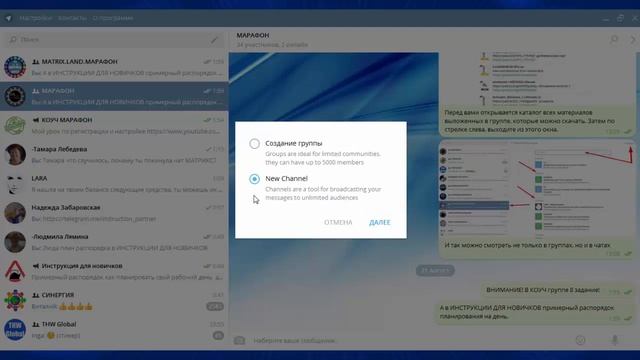Click the attach camera icon near message box

pyautogui.click(x=240, y=340)
